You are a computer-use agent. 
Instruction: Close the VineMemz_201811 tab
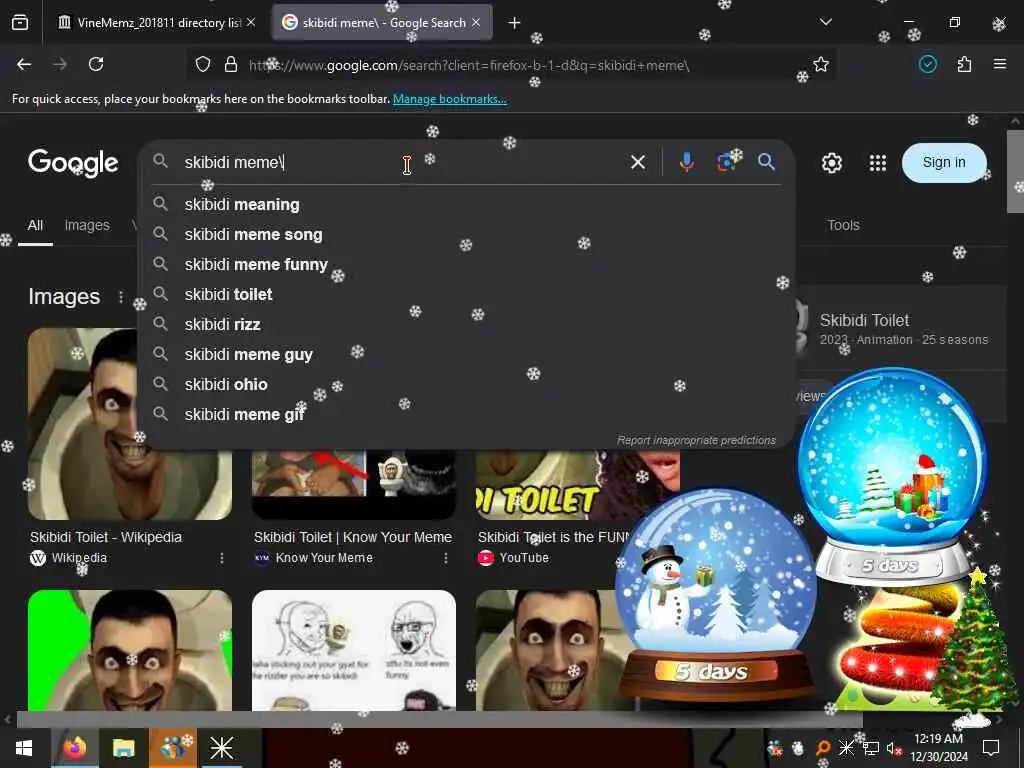click(x=251, y=23)
